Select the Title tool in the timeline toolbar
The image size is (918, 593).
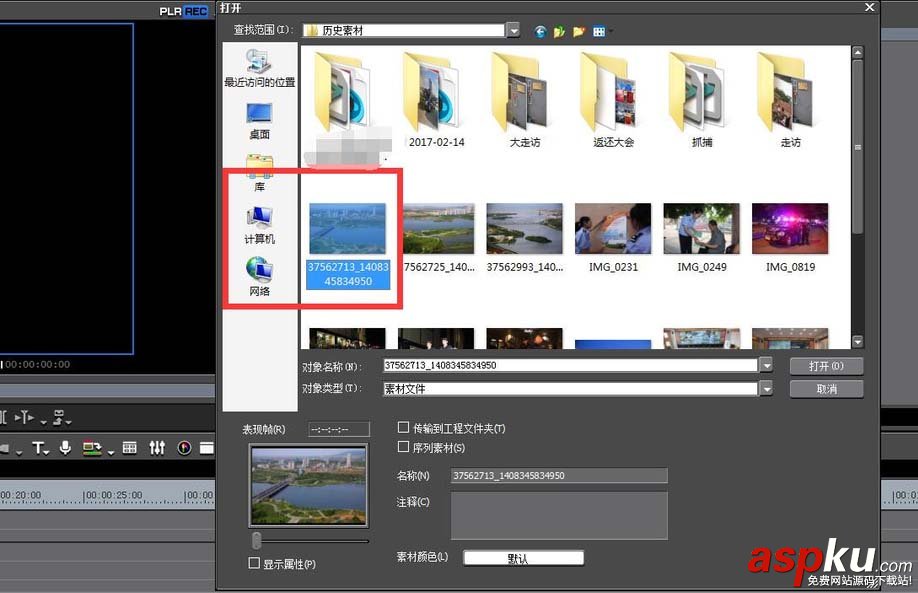(40, 448)
